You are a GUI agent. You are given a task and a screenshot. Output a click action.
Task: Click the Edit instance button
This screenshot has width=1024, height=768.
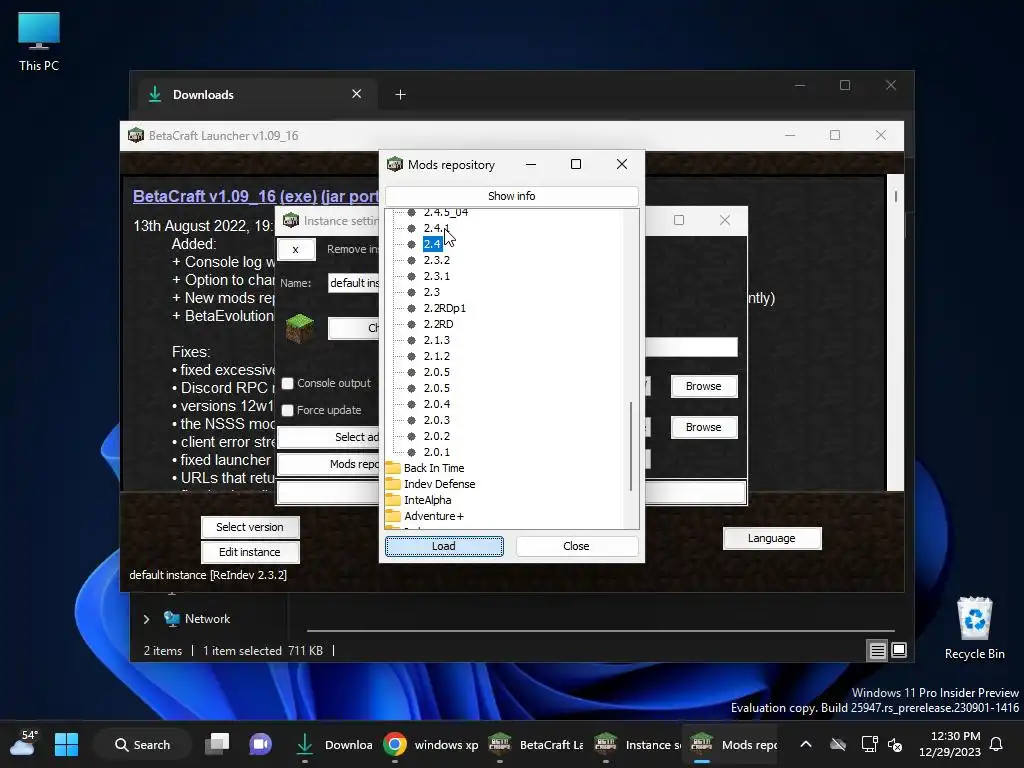click(x=250, y=552)
